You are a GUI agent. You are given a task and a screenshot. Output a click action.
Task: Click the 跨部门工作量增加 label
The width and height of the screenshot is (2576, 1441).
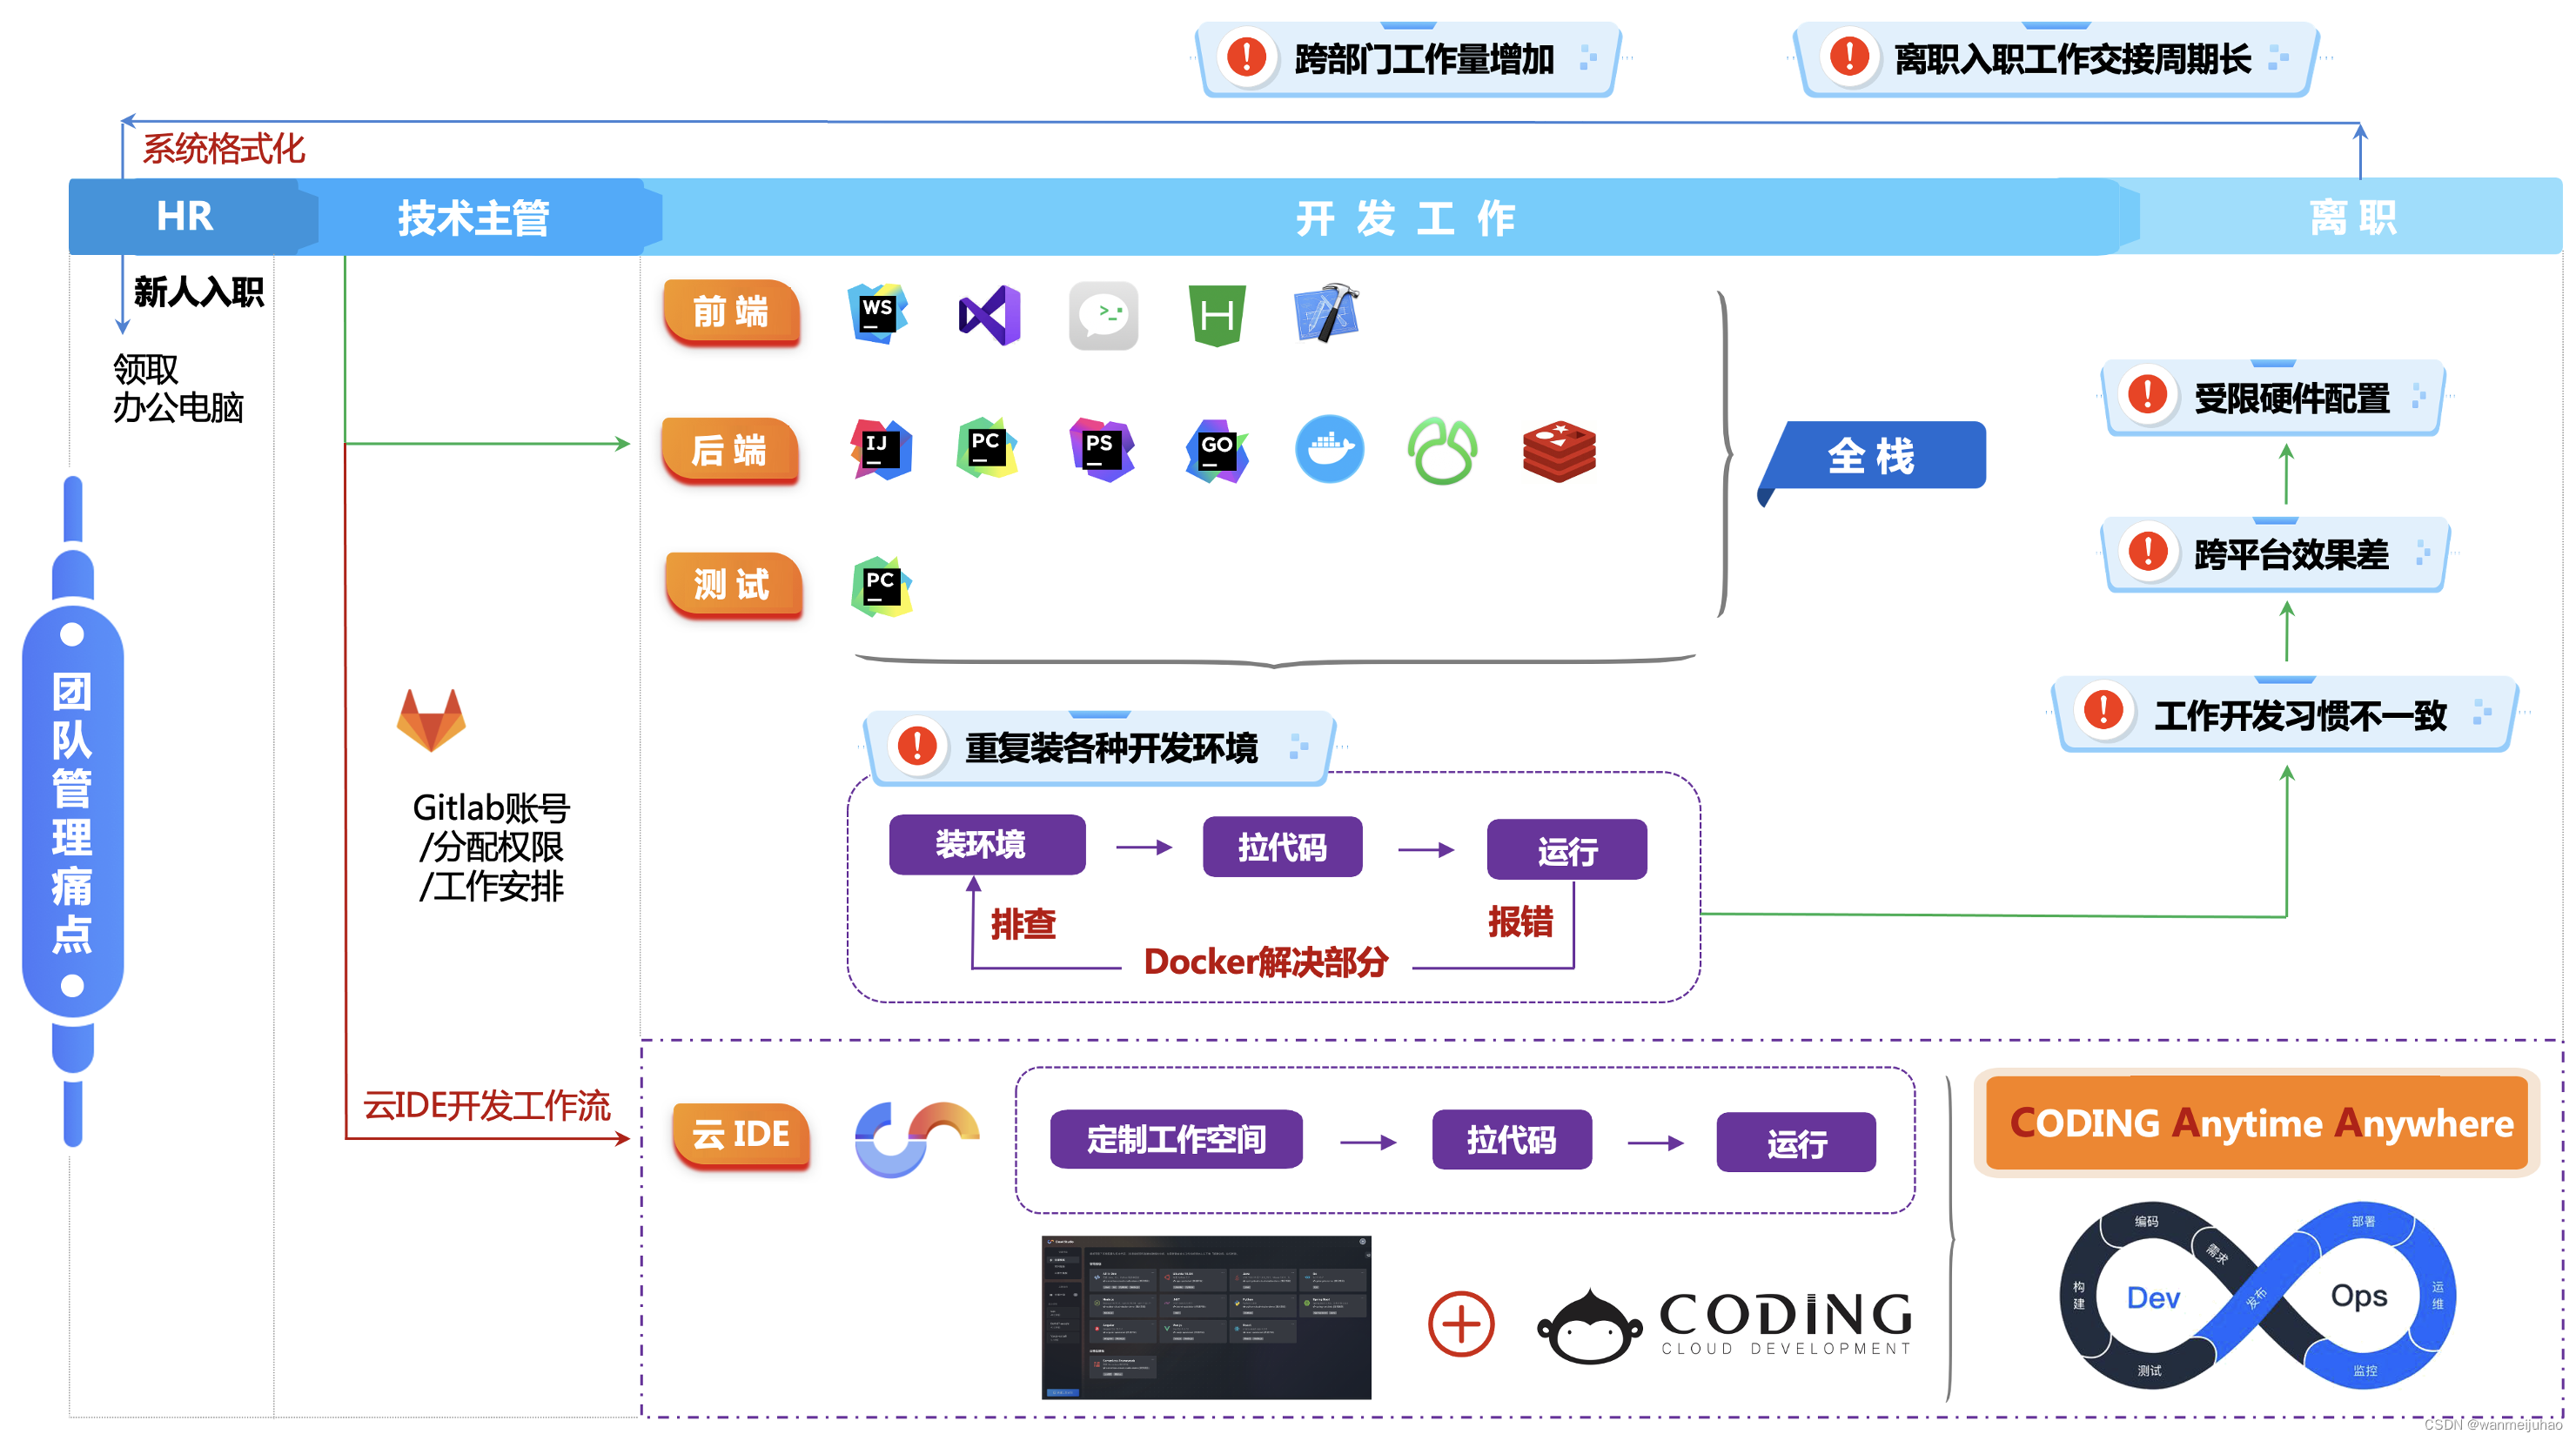(1424, 59)
